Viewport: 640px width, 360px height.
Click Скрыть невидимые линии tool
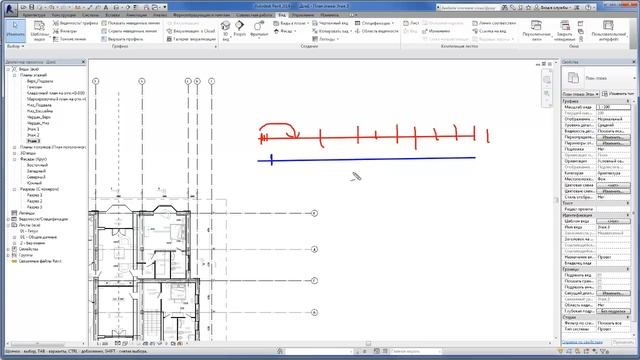pyautogui.click(x=129, y=31)
